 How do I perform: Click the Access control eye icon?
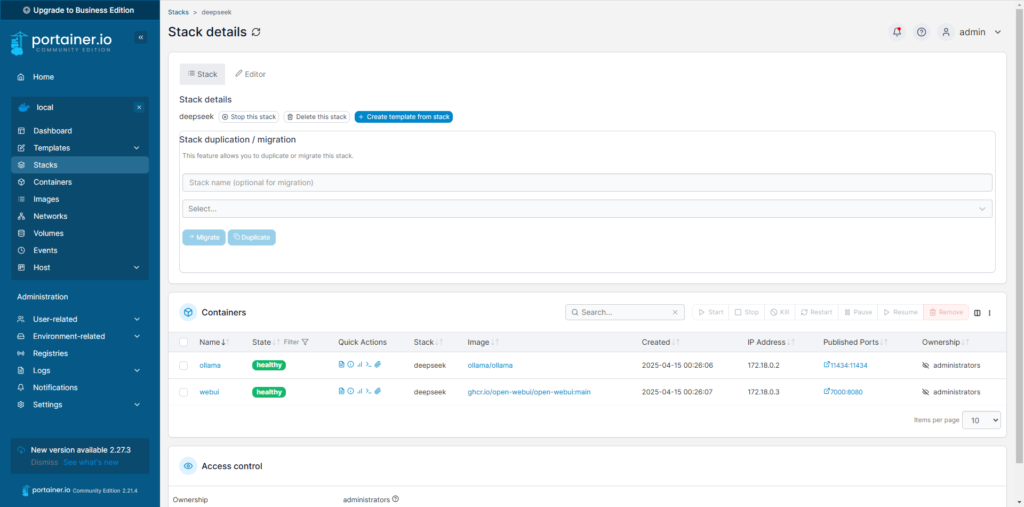point(188,466)
